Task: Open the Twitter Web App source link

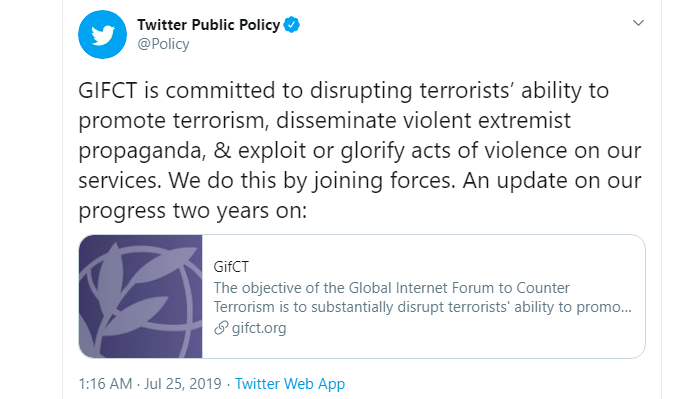Action: [290, 384]
